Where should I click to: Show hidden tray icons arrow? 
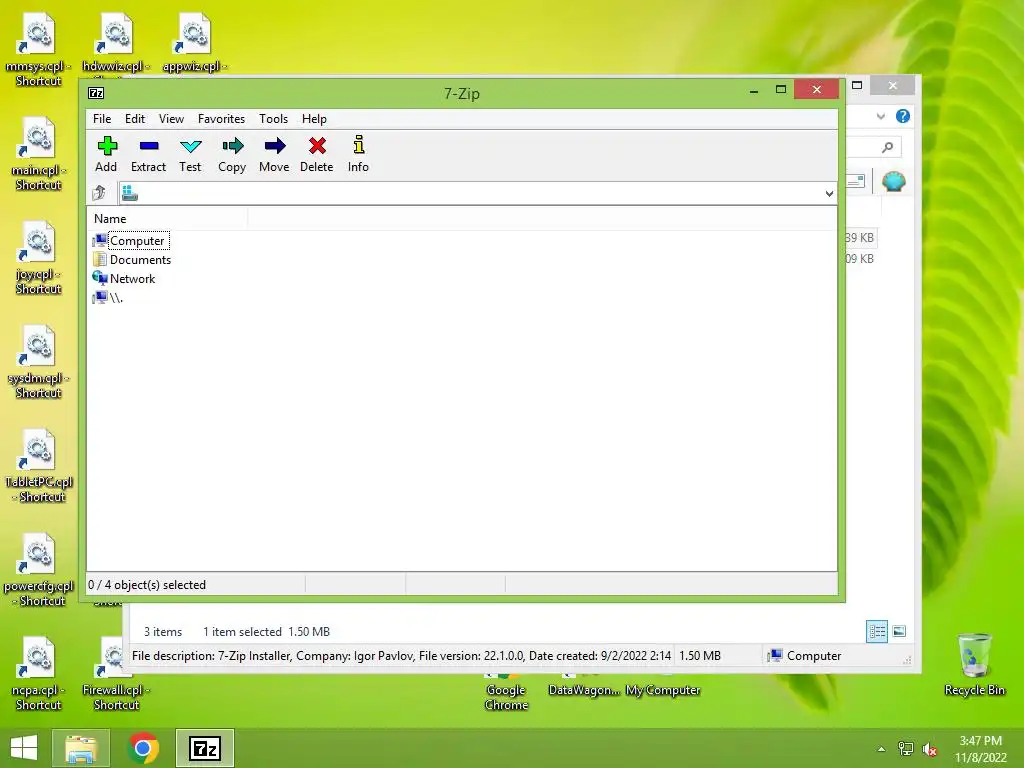881,749
